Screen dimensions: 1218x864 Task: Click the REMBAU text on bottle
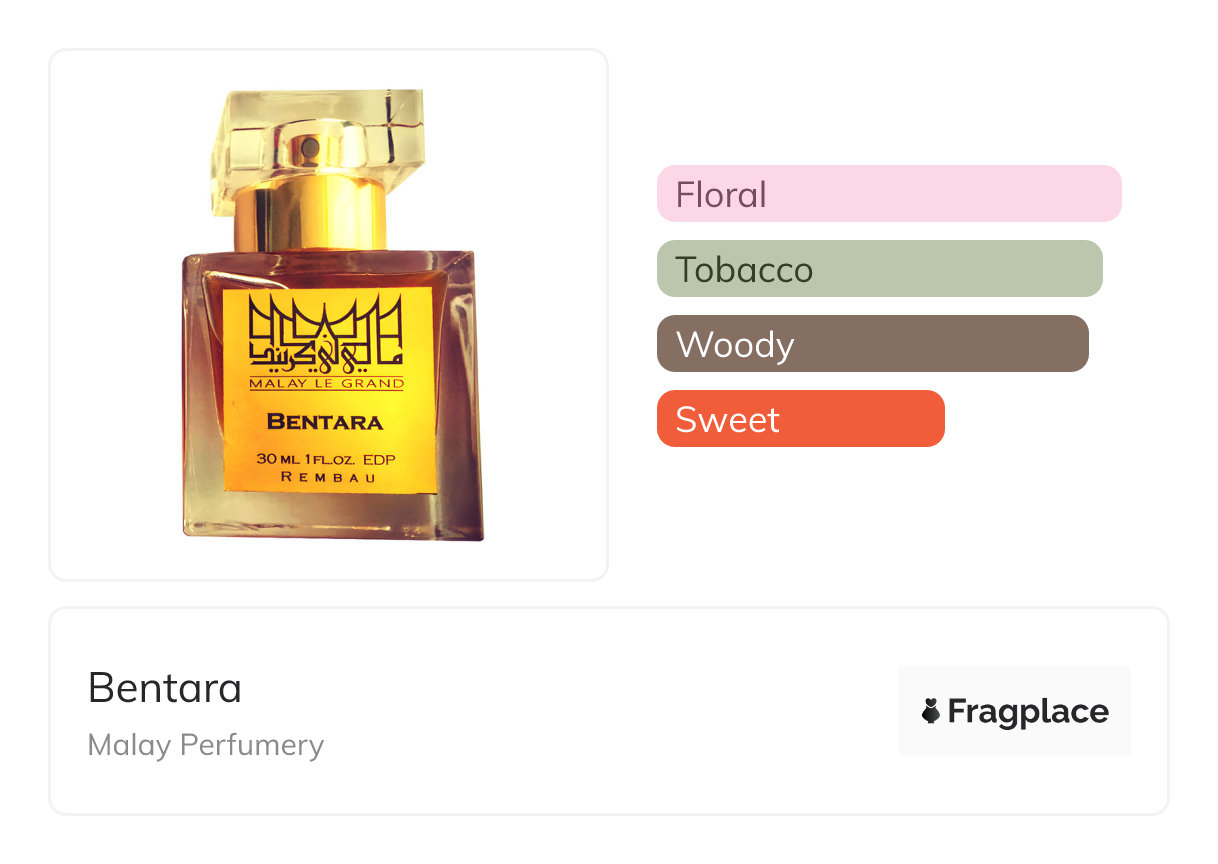[328, 477]
